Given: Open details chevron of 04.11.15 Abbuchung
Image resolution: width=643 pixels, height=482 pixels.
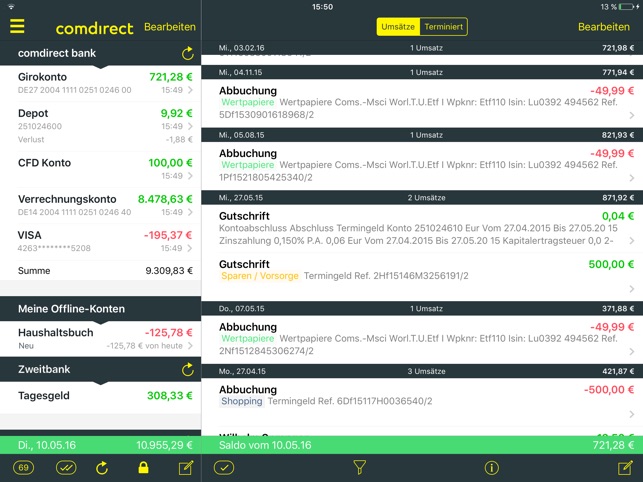Looking at the screenshot, I should tap(632, 115).
